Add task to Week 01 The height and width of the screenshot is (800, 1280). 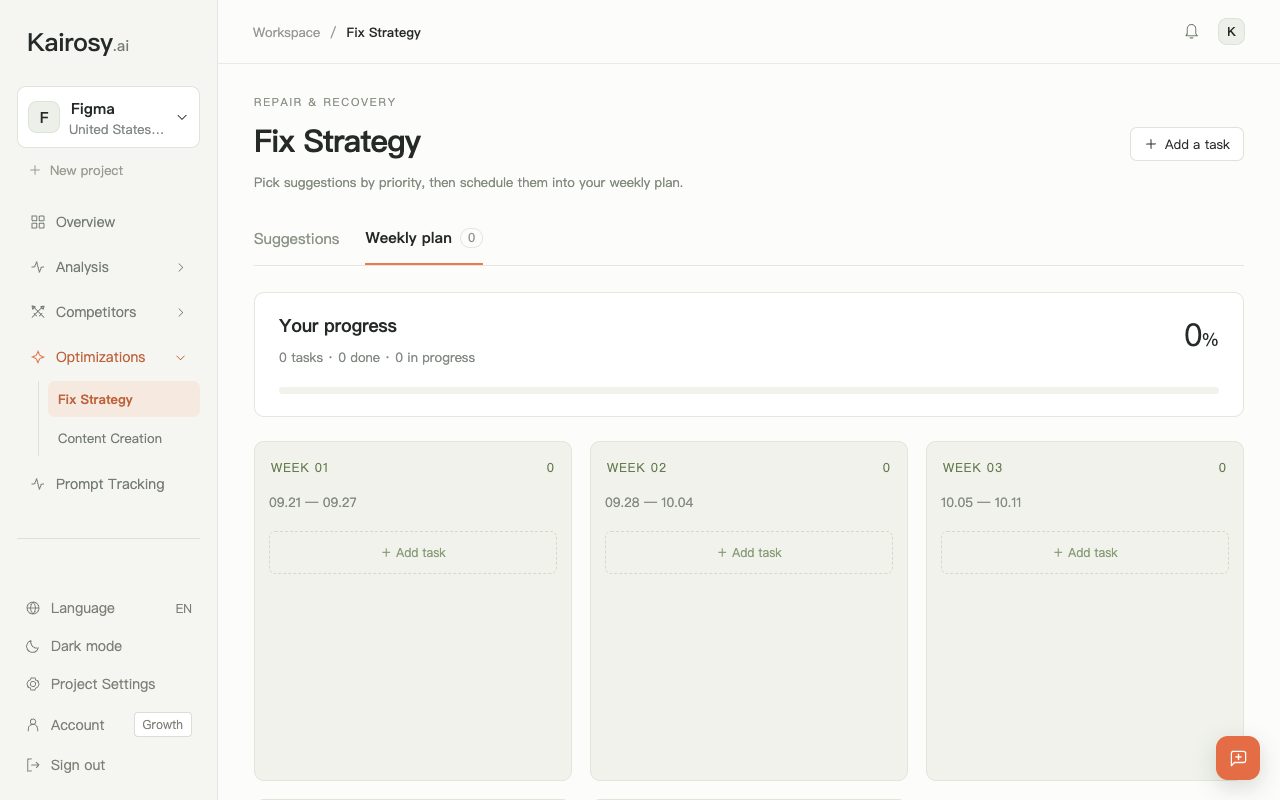[413, 552]
